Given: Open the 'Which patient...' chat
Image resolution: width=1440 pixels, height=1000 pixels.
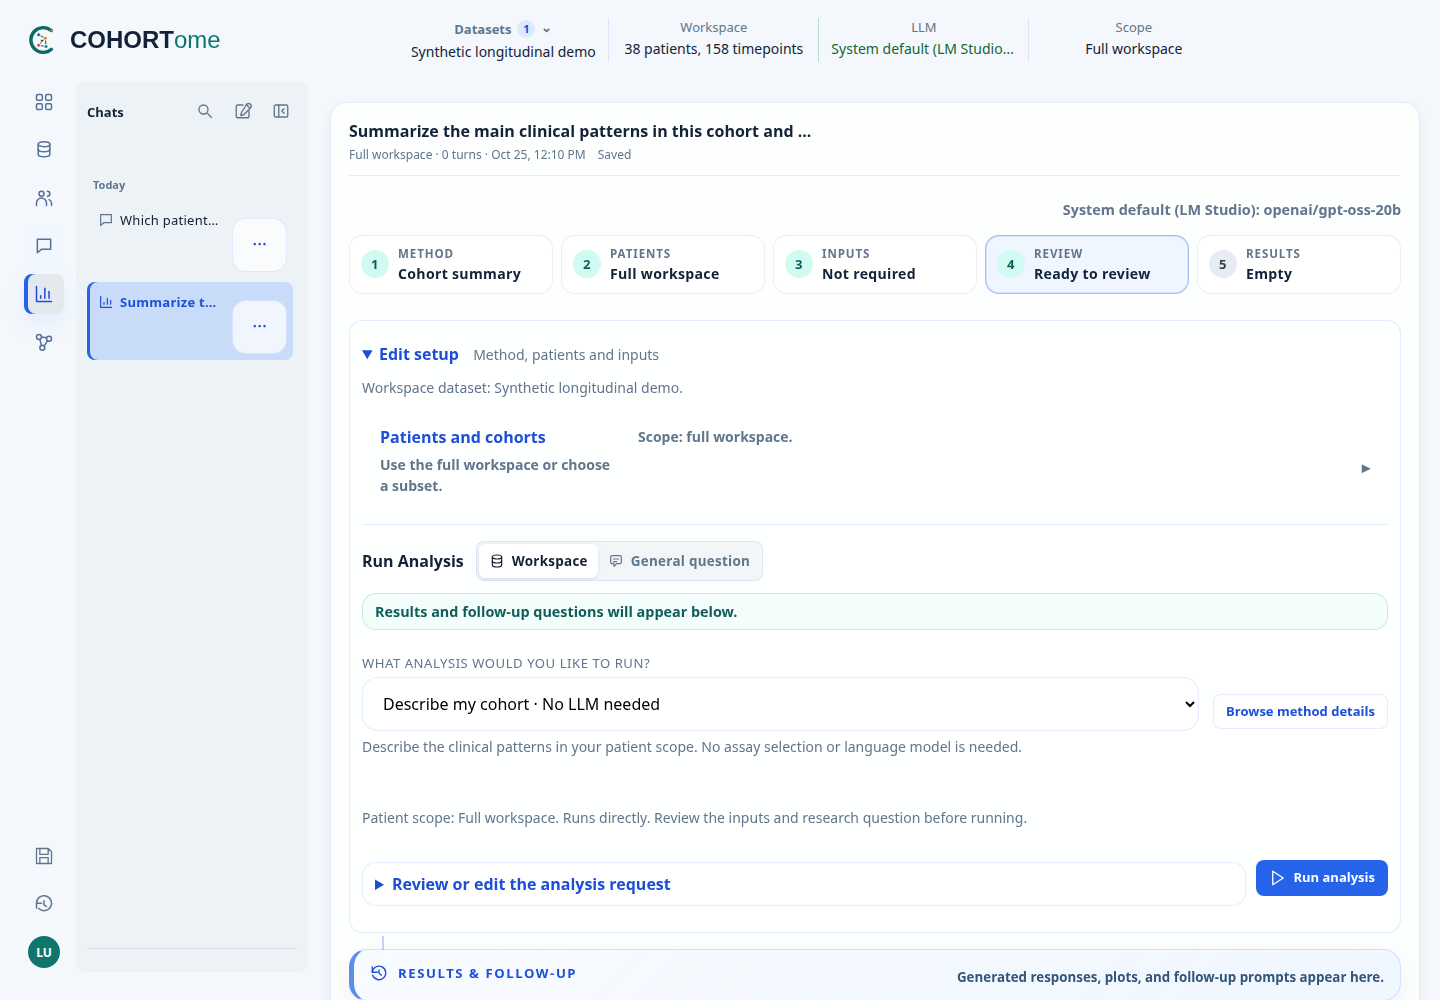Looking at the screenshot, I should [x=160, y=220].
